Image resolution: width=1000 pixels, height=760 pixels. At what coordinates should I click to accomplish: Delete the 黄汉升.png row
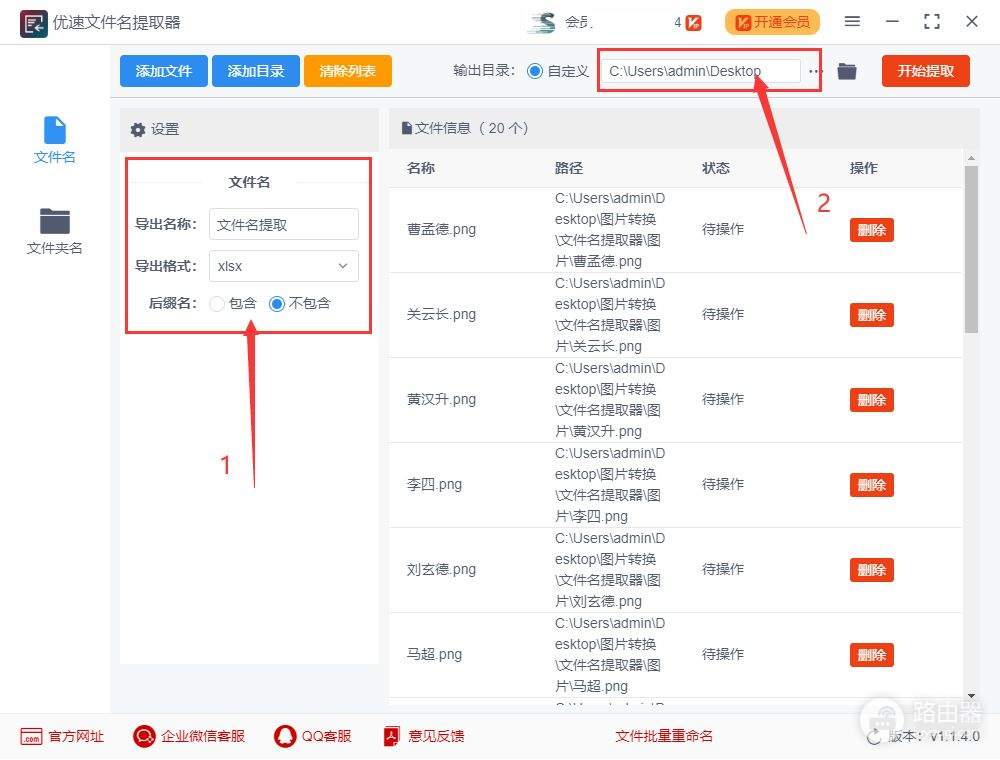click(x=871, y=400)
